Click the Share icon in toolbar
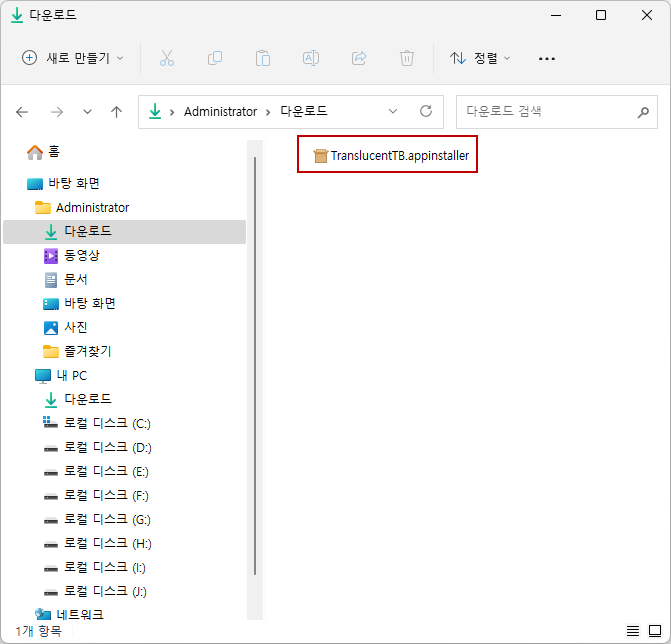Viewport: 671px width, 644px height. 359,58
